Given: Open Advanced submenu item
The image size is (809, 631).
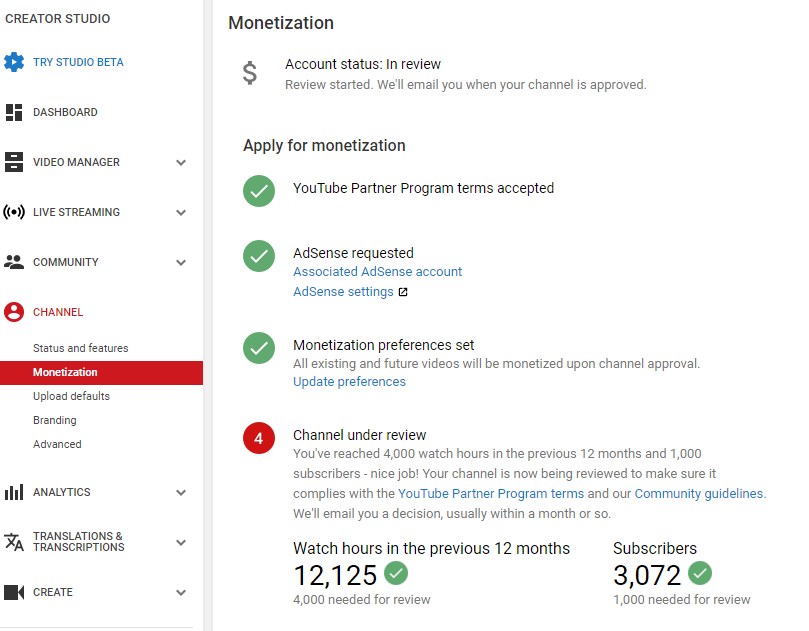Looking at the screenshot, I should [57, 444].
